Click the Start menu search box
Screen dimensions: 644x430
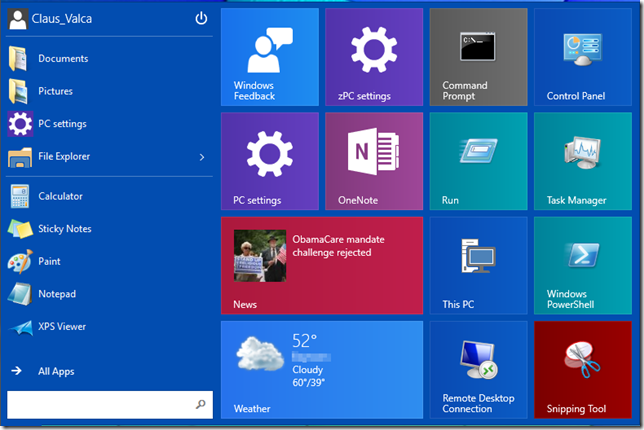(x=110, y=405)
